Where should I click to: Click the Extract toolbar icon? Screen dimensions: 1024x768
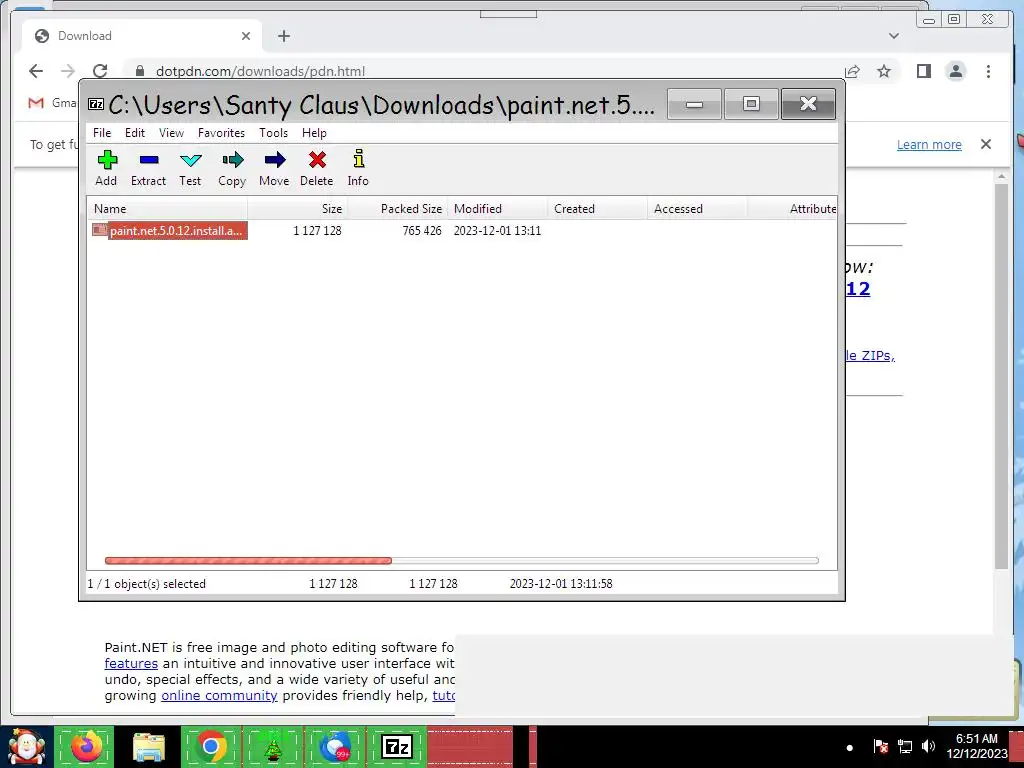(148, 168)
